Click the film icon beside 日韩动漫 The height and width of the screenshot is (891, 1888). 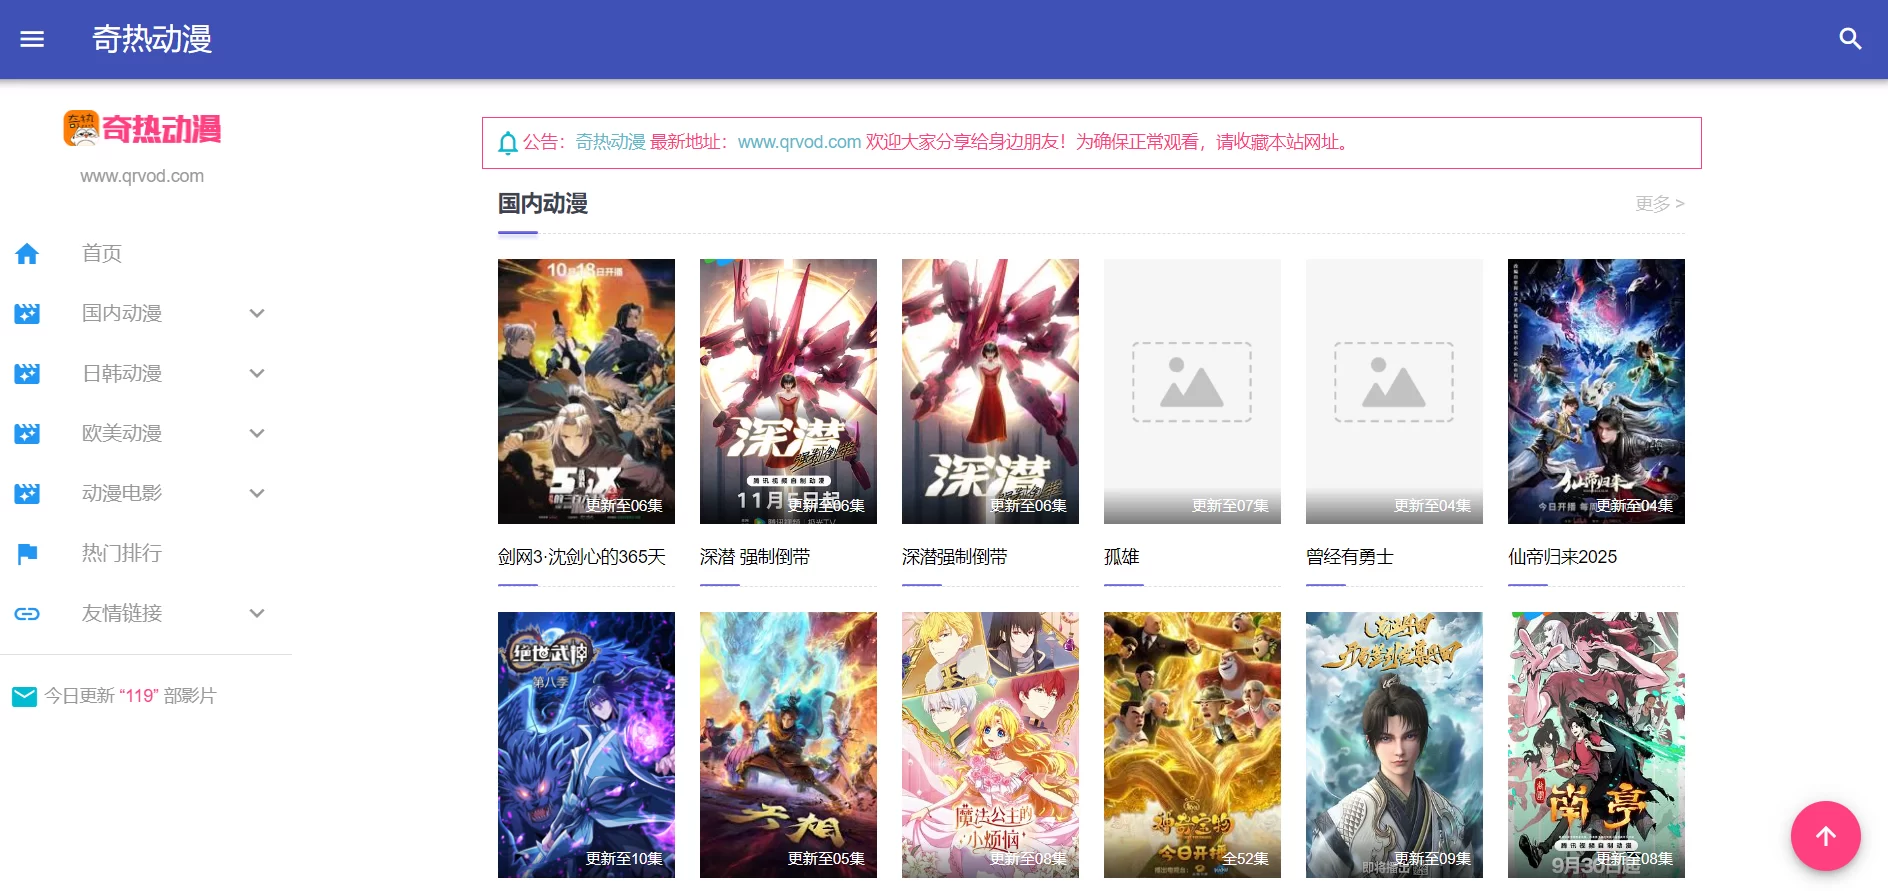27,373
